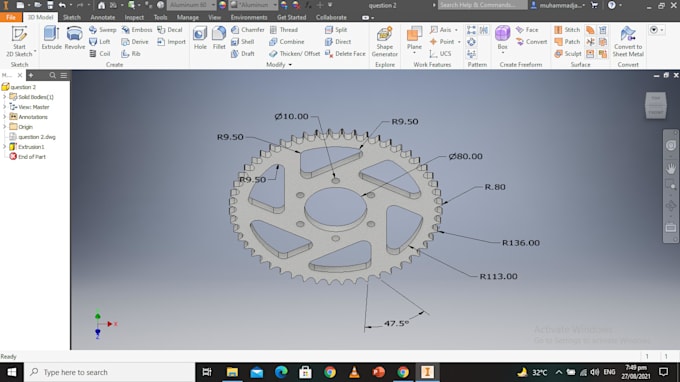This screenshot has height=382, width=680.
Task: Click the Import command
Action: (x=171, y=42)
